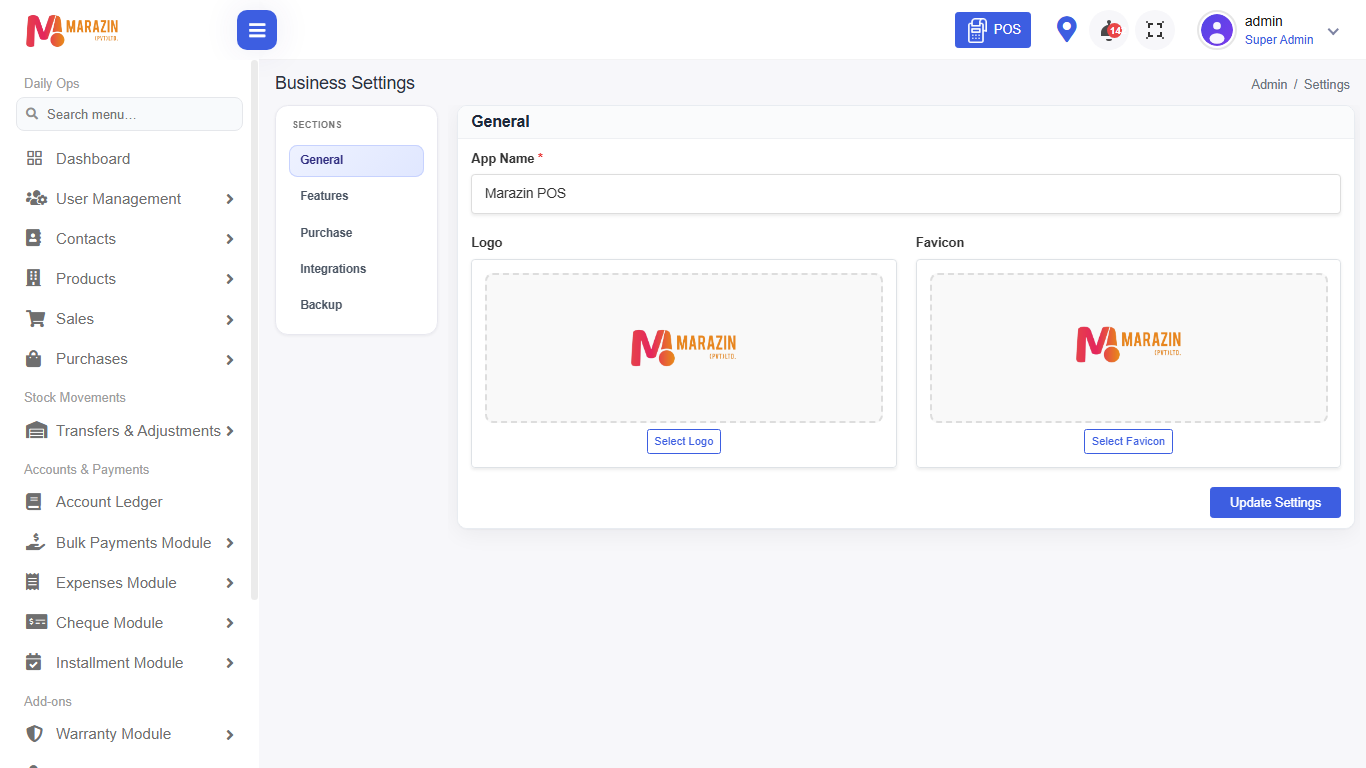1366x768 pixels.
Task: Click the Select Logo button
Action: (684, 441)
